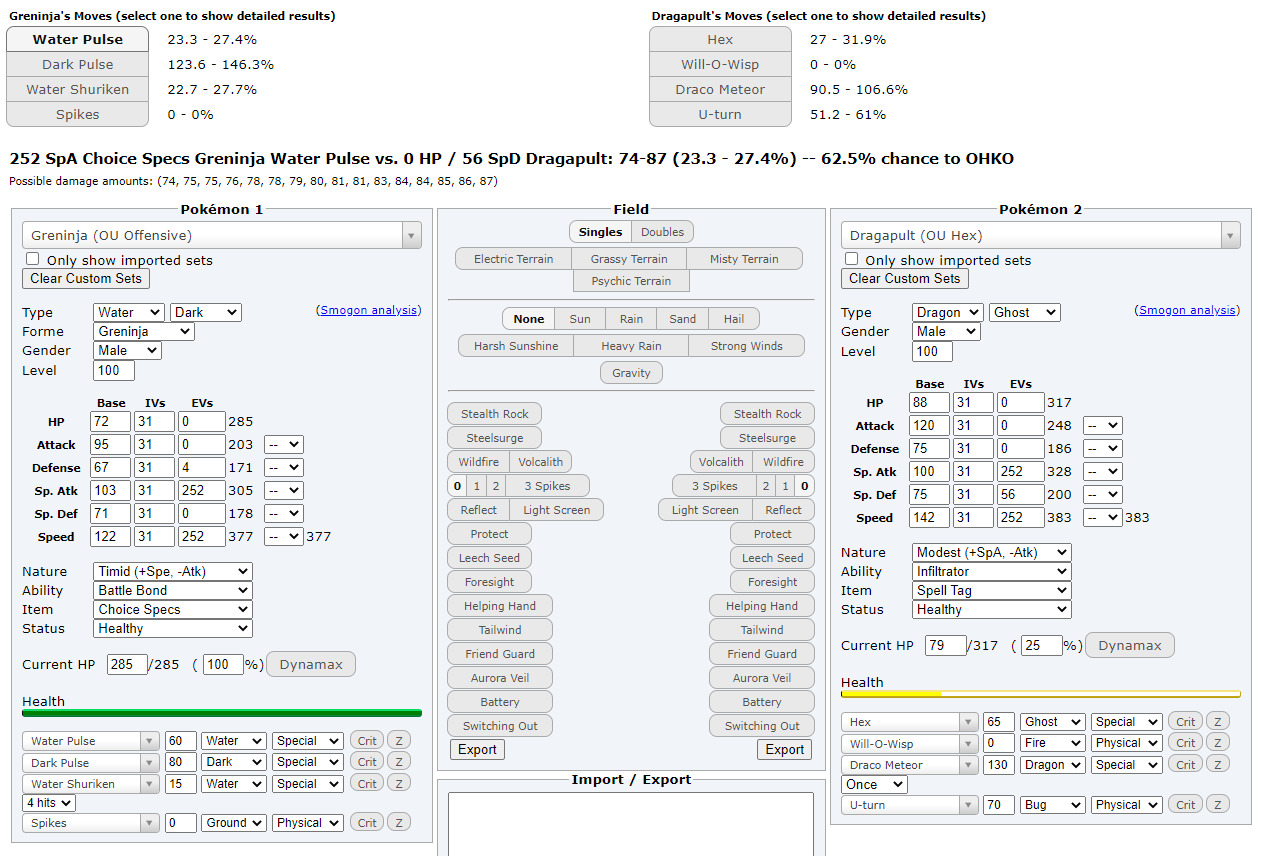This screenshot has height=856, width=1264.
Task: Toggle Light Screen on Pokémon 1's field side
Action: tap(557, 510)
